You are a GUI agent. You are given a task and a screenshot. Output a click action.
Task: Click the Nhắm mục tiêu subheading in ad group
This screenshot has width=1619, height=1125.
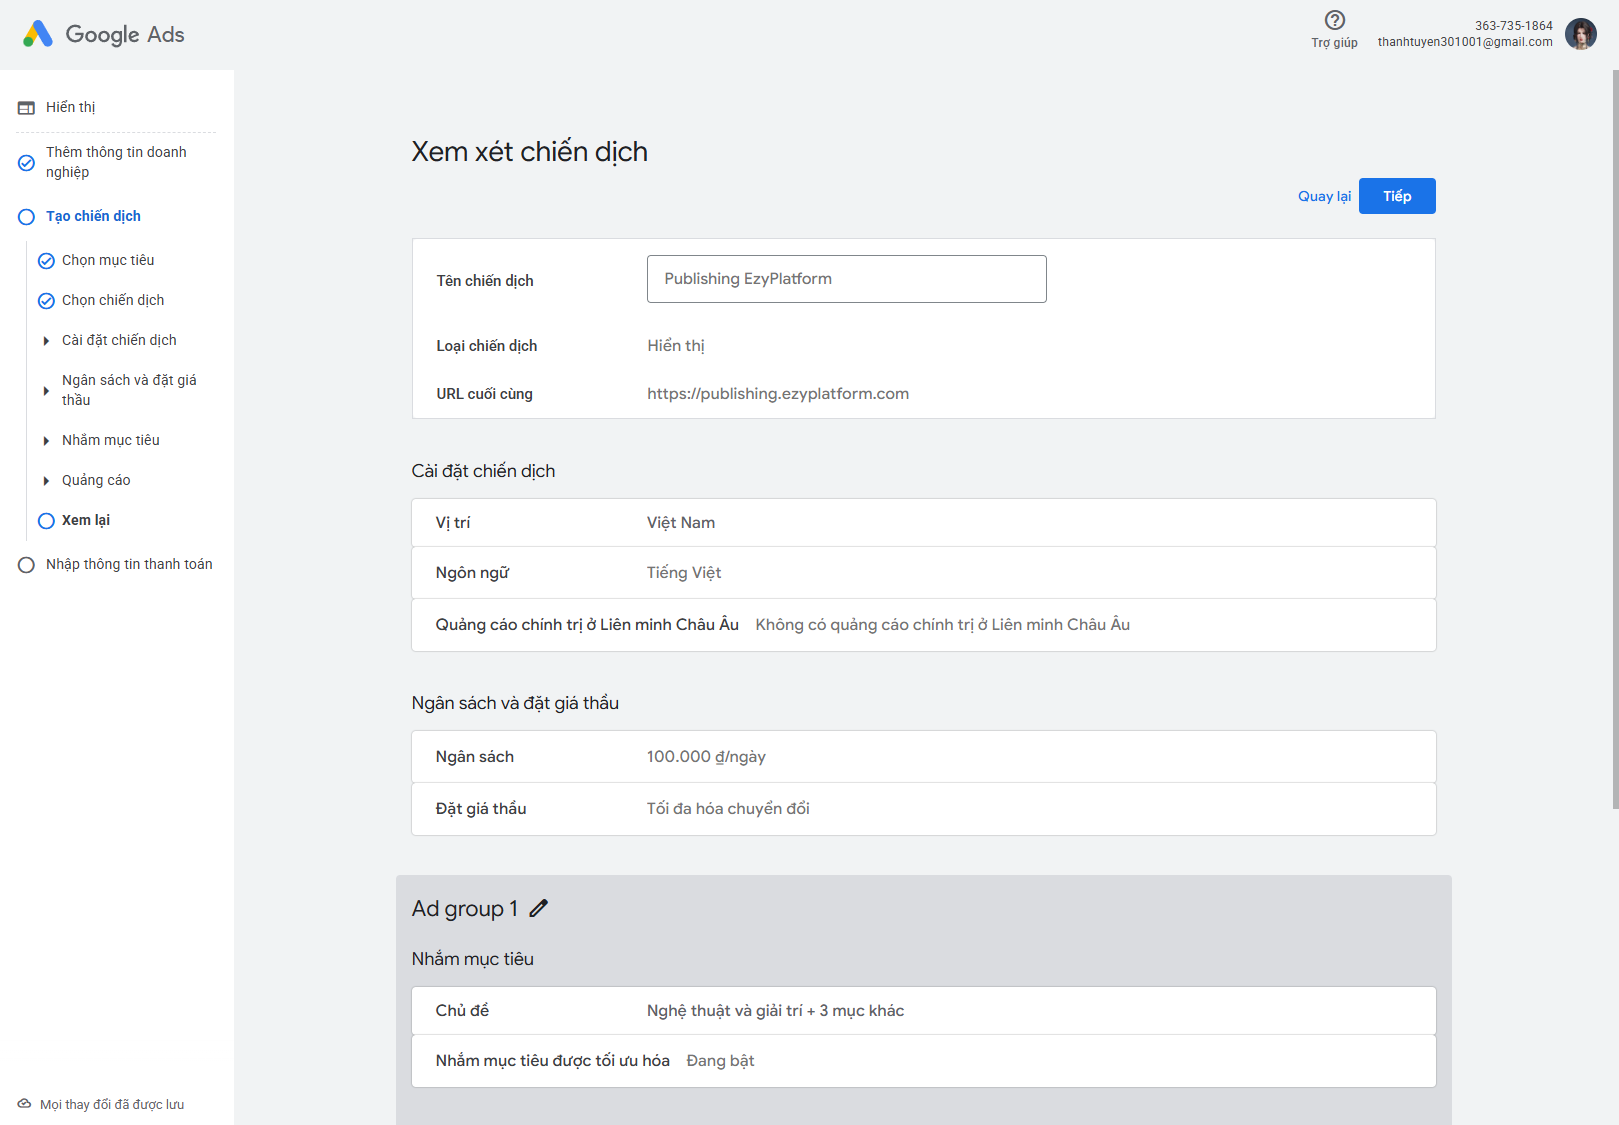(473, 959)
